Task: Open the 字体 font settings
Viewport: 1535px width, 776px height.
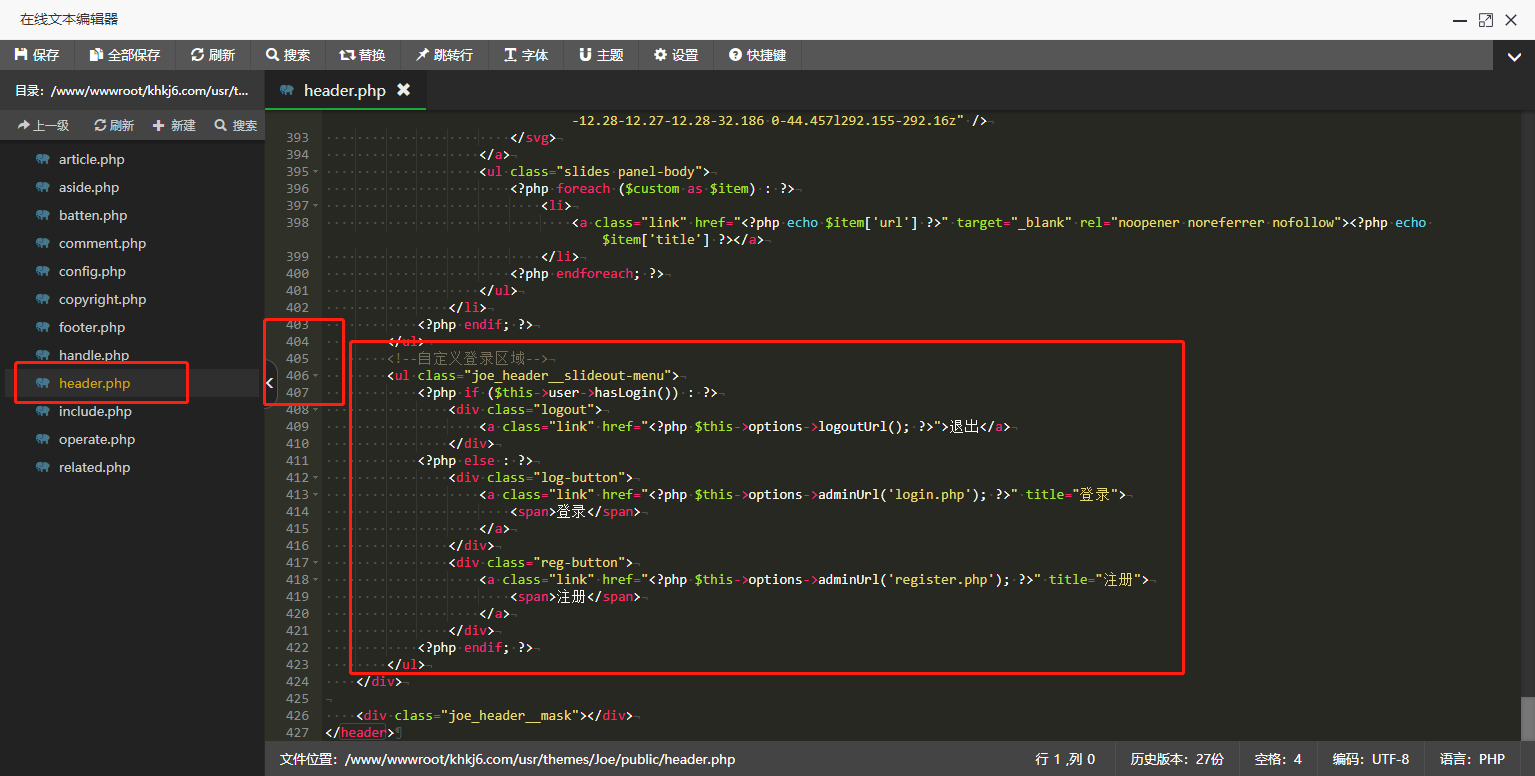Action: pos(526,55)
